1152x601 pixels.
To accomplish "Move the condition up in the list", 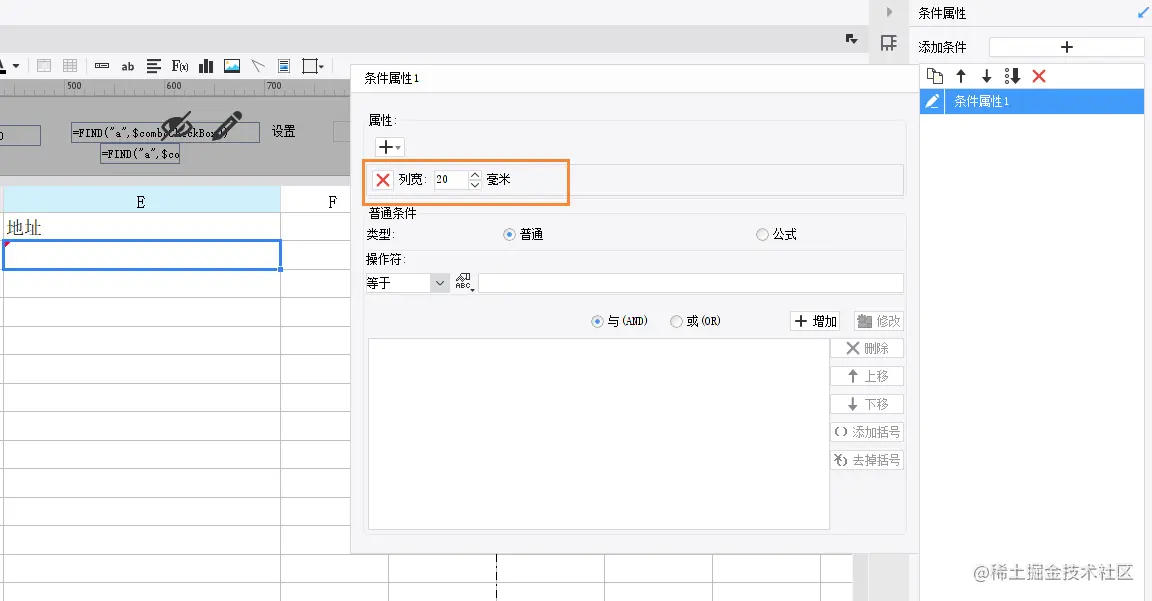I will [x=961, y=76].
